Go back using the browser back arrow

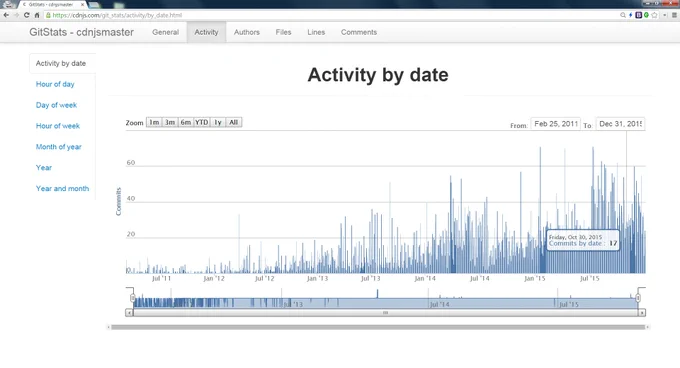pos(6,15)
